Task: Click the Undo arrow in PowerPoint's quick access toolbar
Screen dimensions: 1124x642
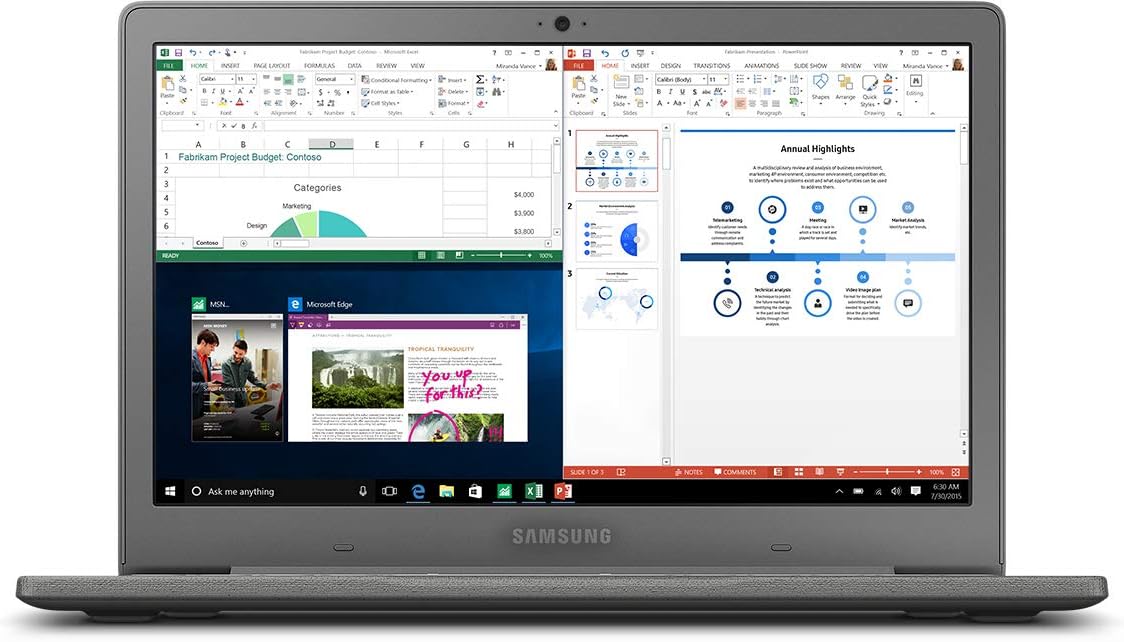Action: 605,53
